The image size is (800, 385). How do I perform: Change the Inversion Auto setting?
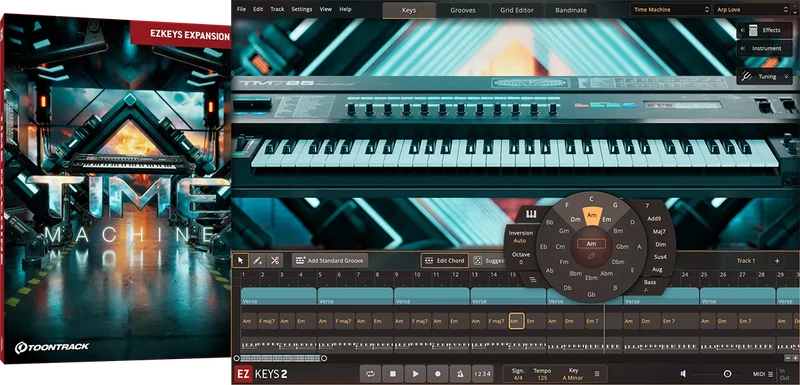pyautogui.click(x=520, y=237)
